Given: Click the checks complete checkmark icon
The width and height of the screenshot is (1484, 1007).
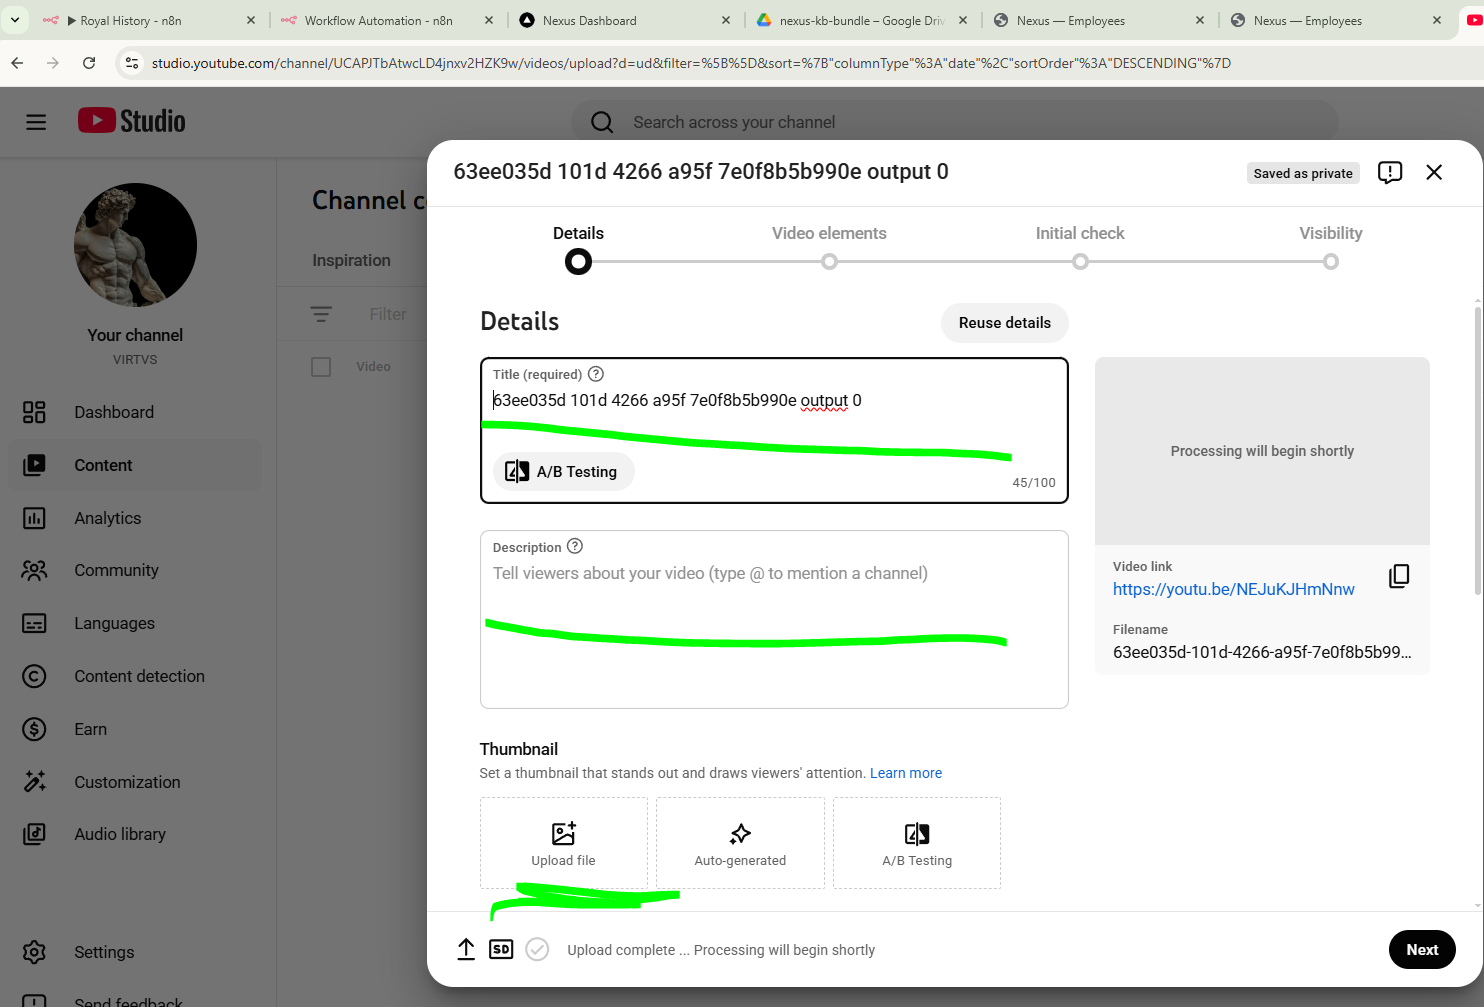Looking at the screenshot, I should pyautogui.click(x=537, y=949).
